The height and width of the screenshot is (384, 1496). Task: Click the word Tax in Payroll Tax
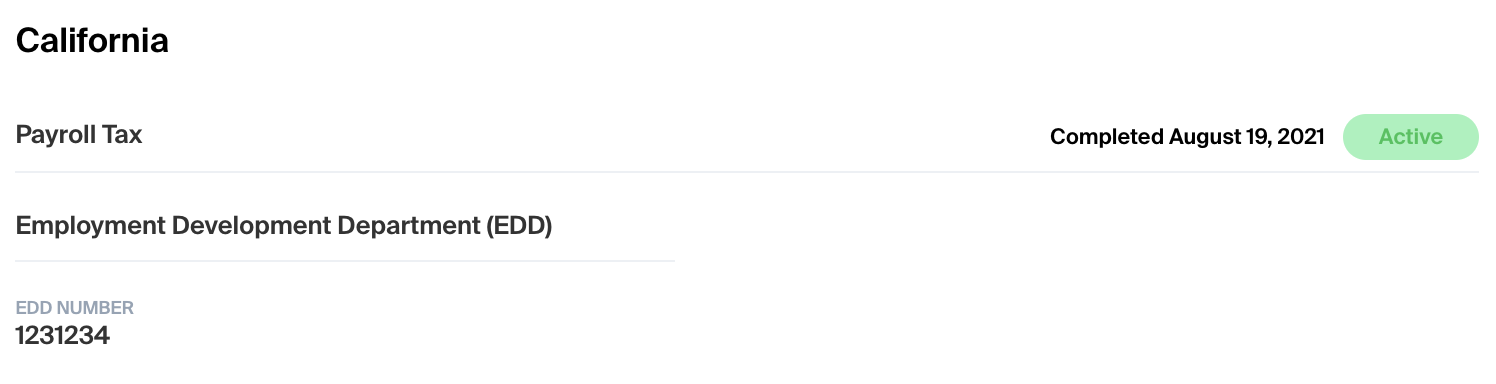pos(123,135)
